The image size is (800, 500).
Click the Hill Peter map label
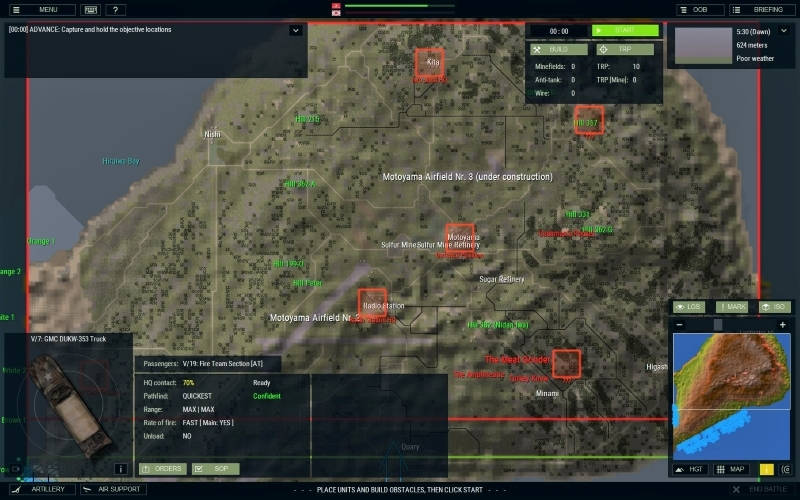point(308,283)
